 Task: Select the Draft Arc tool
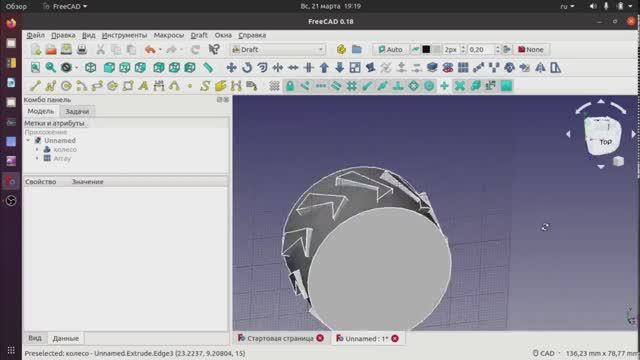click(x=82, y=86)
